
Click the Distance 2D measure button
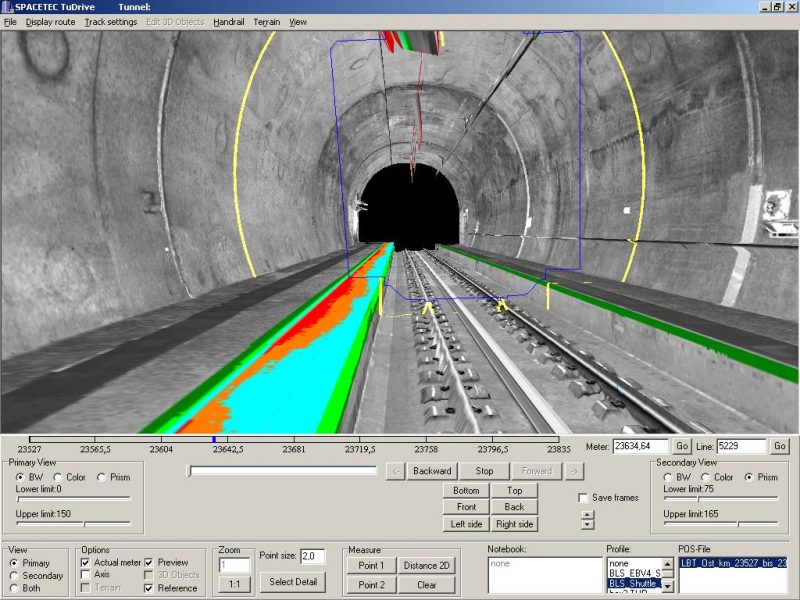pos(427,566)
